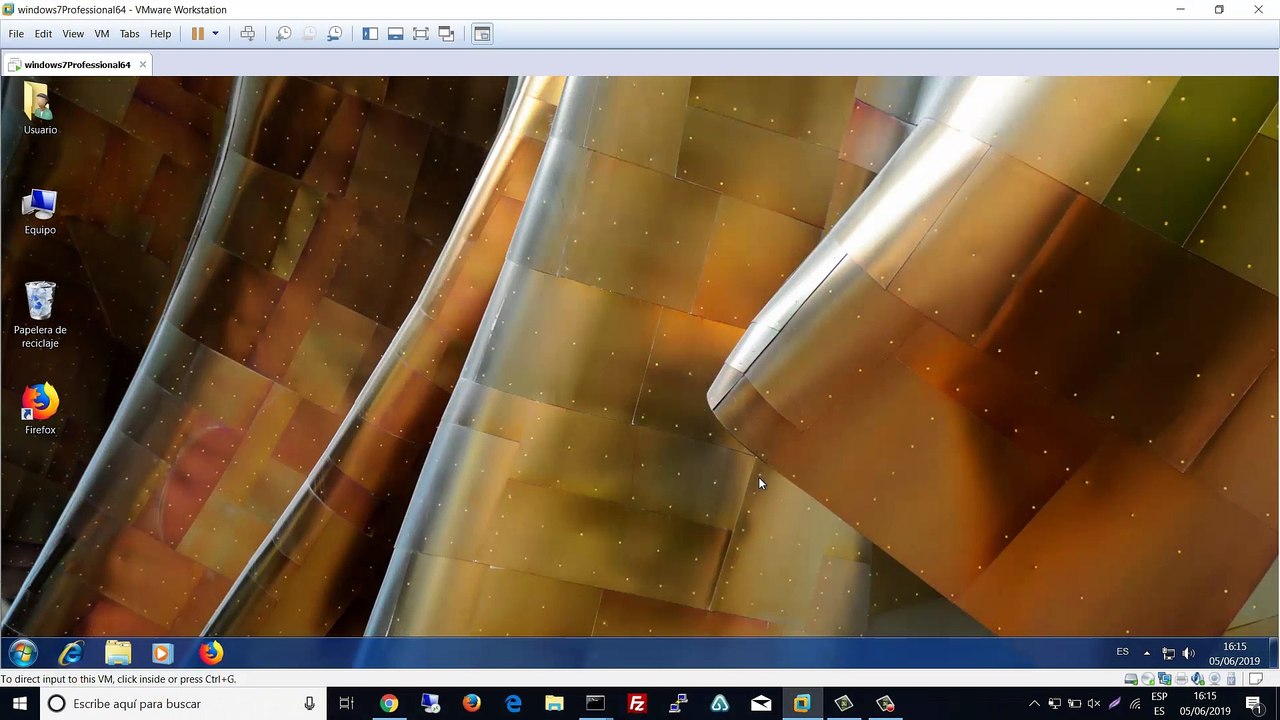Open Firefox from the Windows 7 taskbar
This screenshot has height=720, width=1280.
click(x=211, y=654)
